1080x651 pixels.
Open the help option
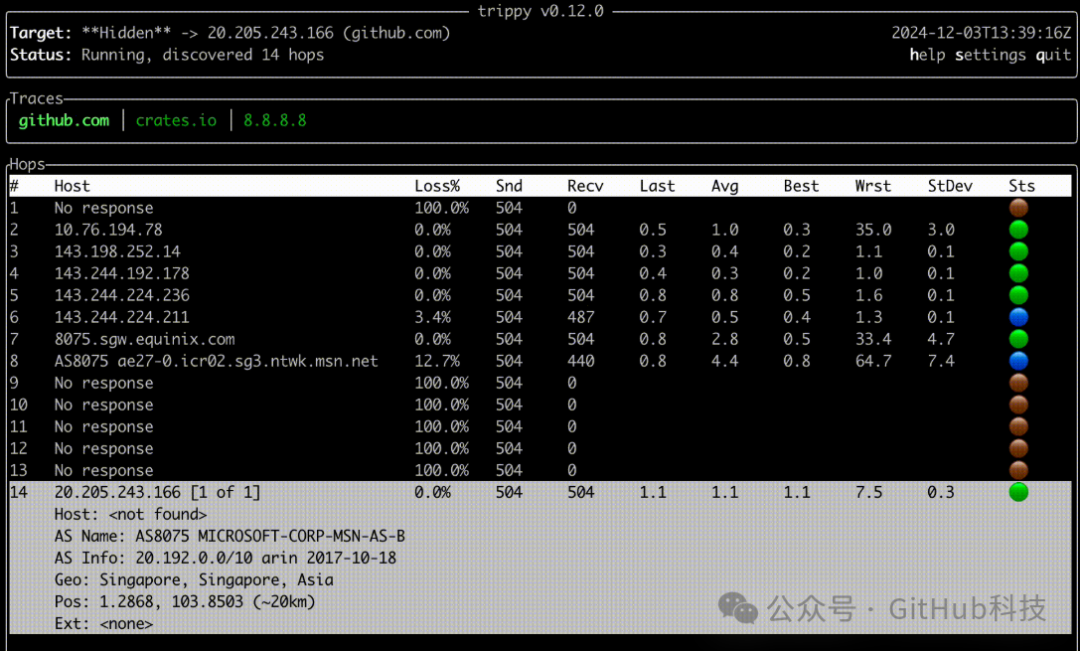[x=927, y=55]
